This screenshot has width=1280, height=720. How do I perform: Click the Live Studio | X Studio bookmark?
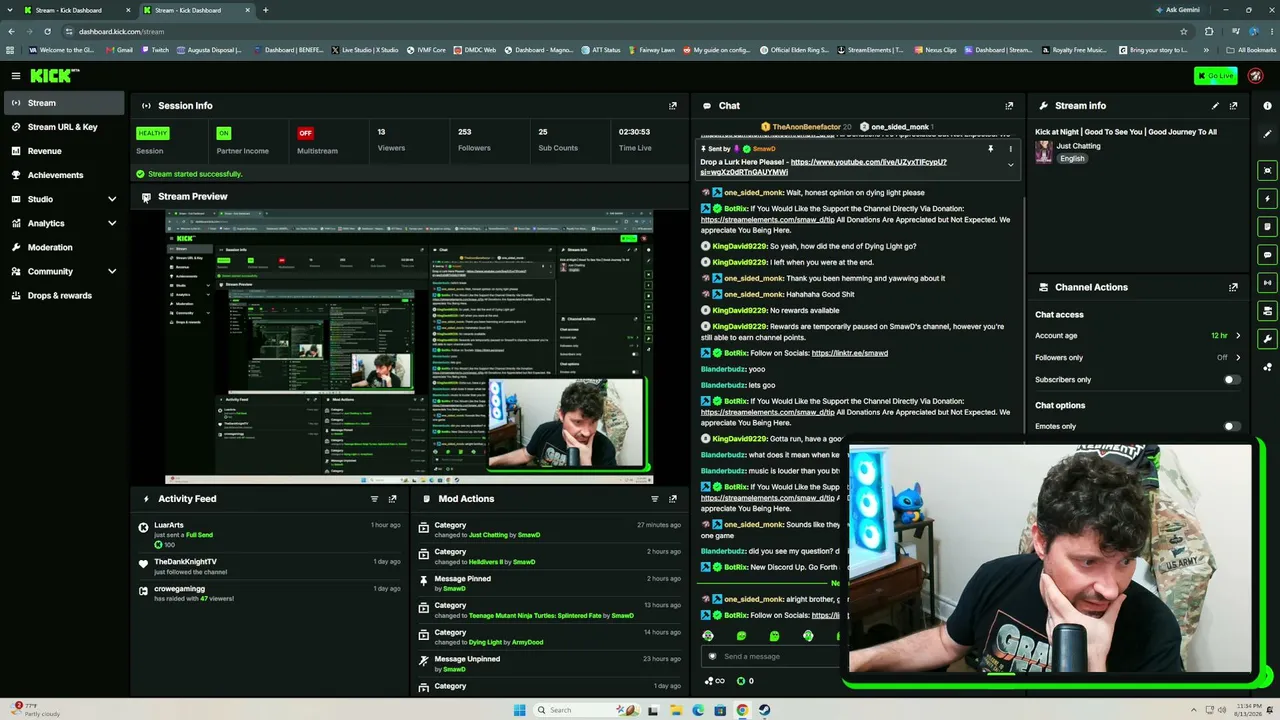coord(365,50)
